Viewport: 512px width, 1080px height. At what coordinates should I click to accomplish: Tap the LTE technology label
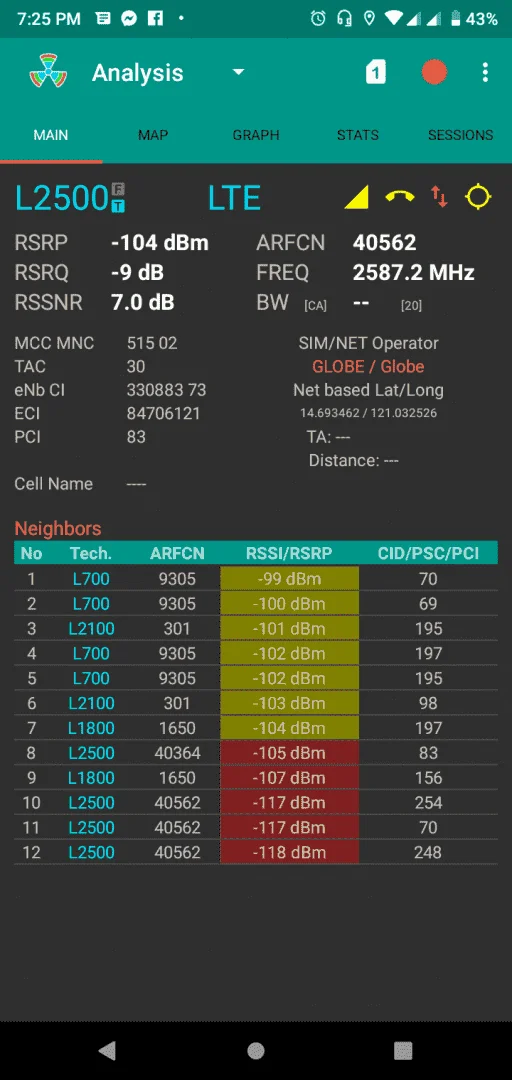(234, 198)
